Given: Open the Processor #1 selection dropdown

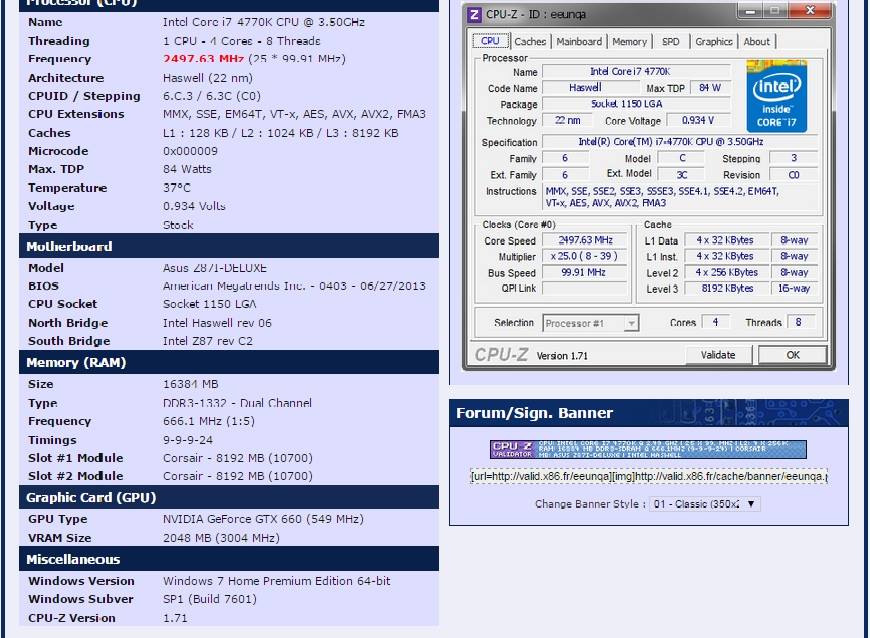Looking at the screenshot, I should coord(590,323).
